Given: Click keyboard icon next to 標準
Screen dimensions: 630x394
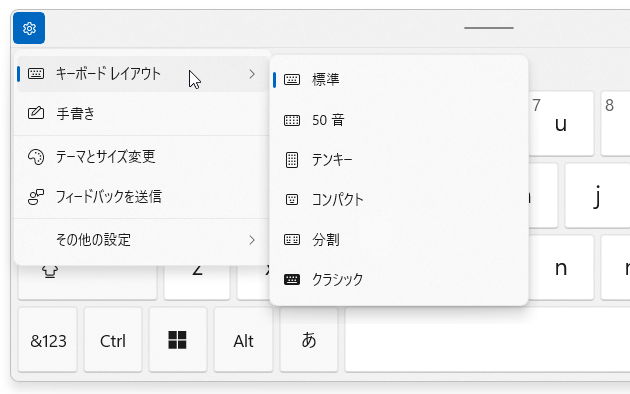Looking at the screenshot, I should point(292,80).
